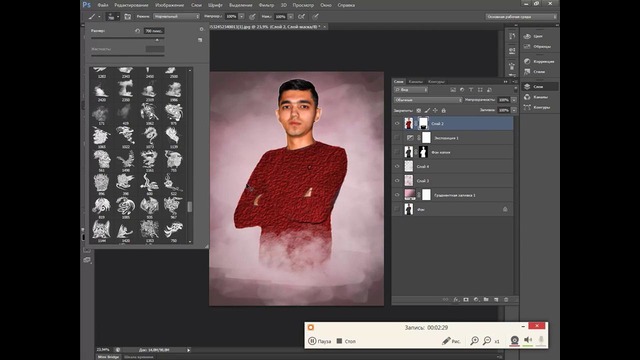Hide the Слой 3 layer

click(397, 181)
